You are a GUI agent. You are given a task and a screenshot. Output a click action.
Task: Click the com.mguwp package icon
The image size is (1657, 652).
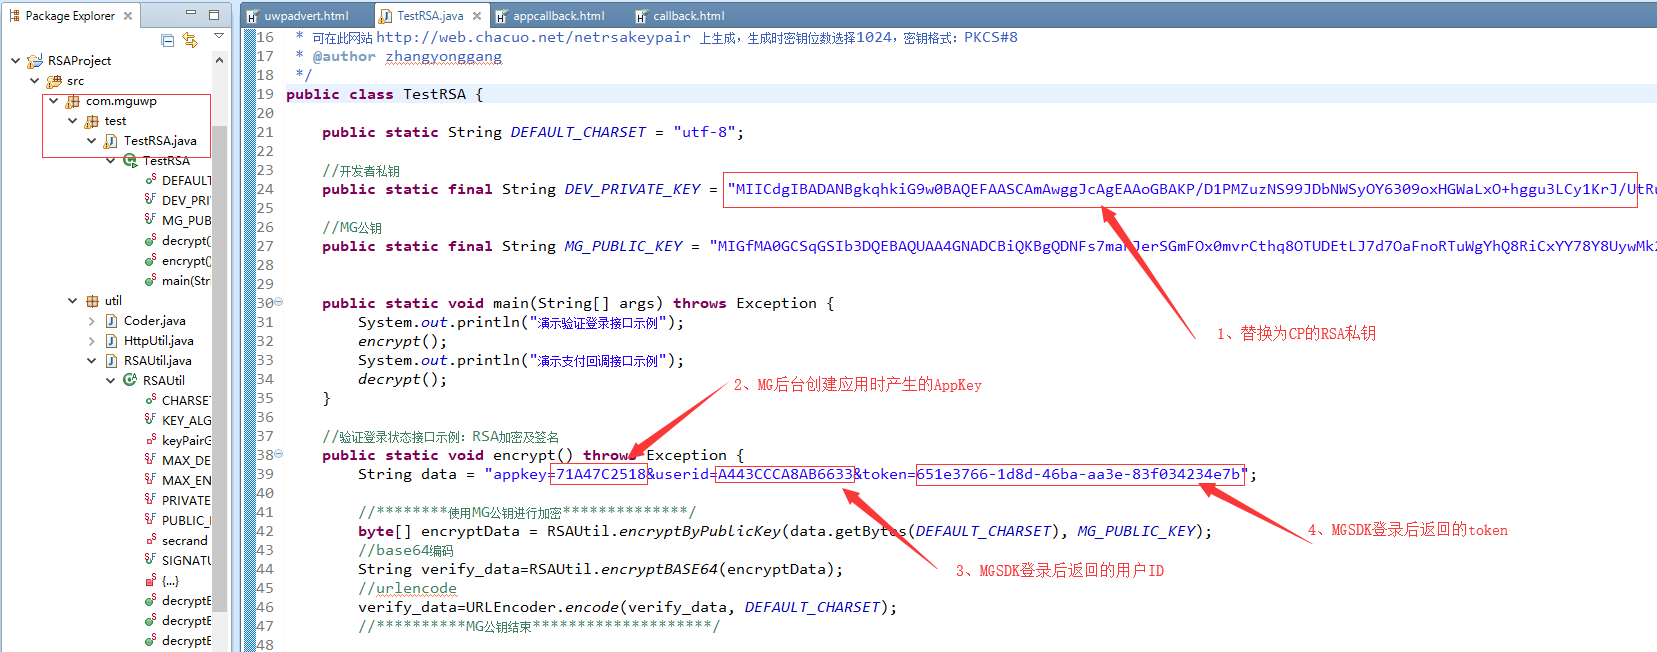[73, 101]
